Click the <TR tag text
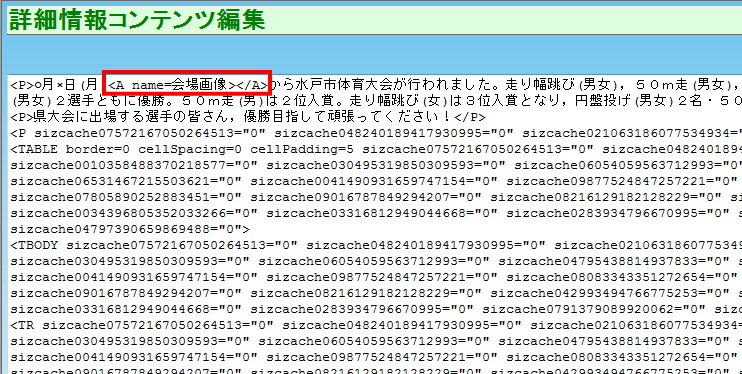This screenshot has height=374, width=742. coord(22,325)
